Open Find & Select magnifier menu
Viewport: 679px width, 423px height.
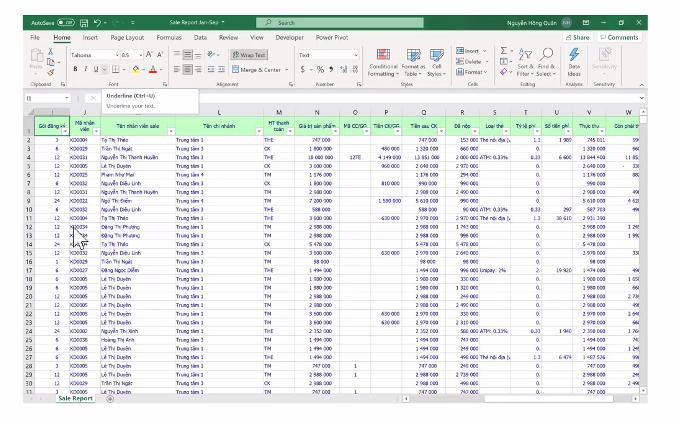546,63
